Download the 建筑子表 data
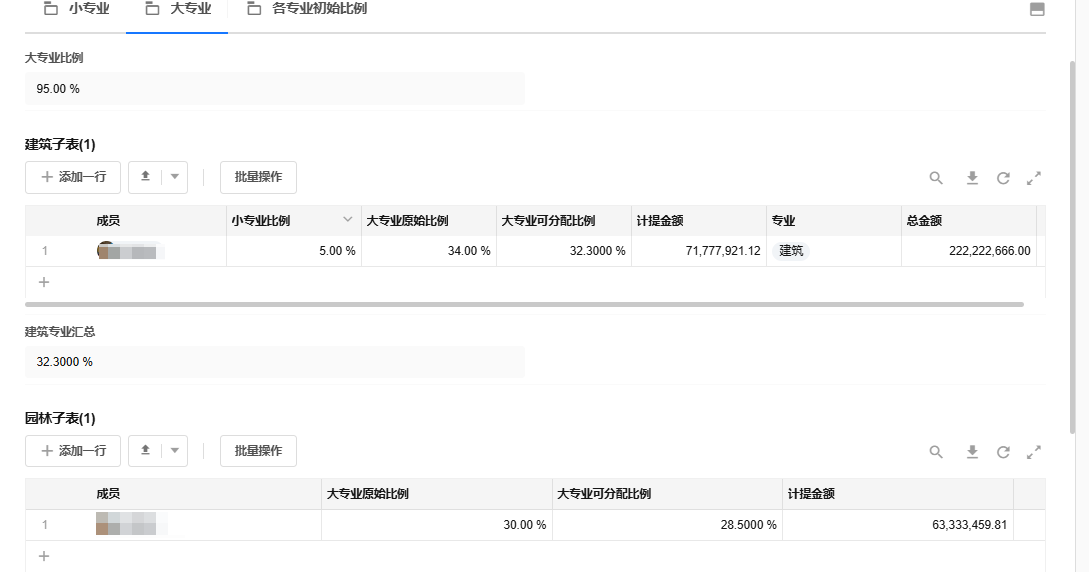Viewport: 1089px width, 572px height. 972,178
